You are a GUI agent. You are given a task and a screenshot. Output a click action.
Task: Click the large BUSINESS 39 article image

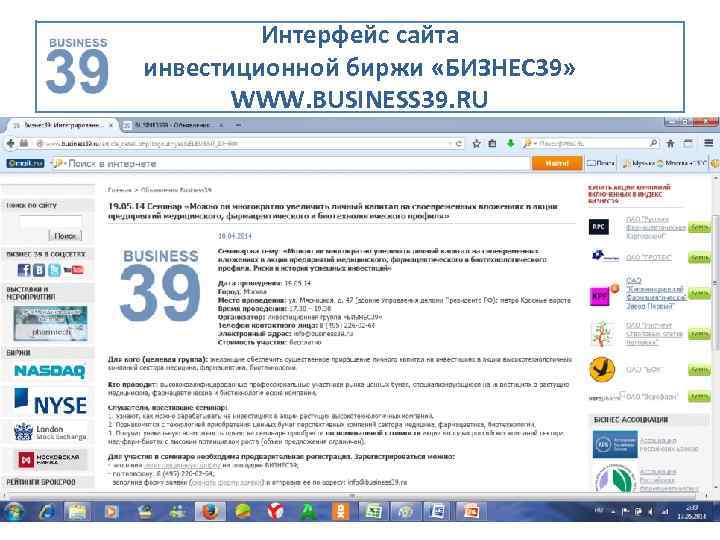(x=160, y=285)
